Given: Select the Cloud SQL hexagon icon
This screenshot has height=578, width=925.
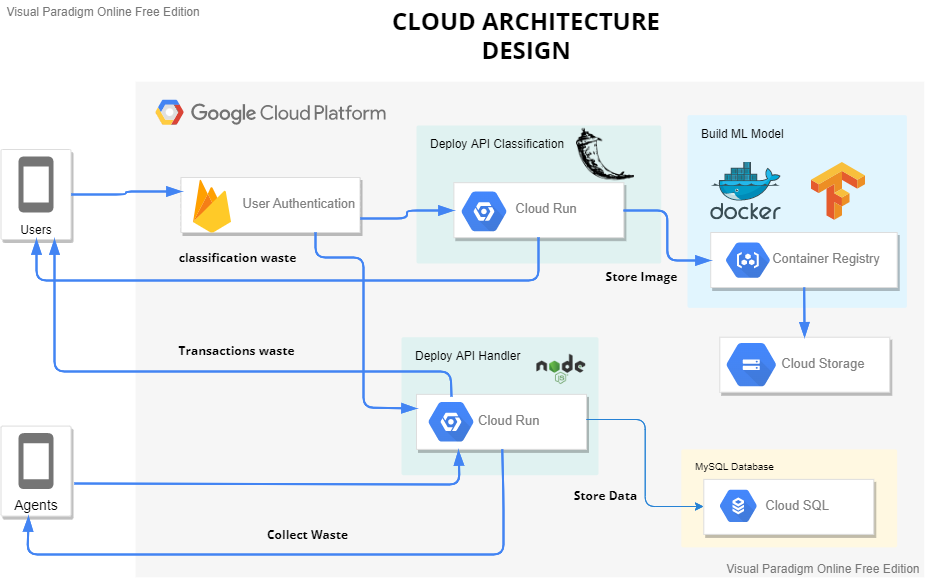Looking at the screenshot, I should (x=738, y=506).
